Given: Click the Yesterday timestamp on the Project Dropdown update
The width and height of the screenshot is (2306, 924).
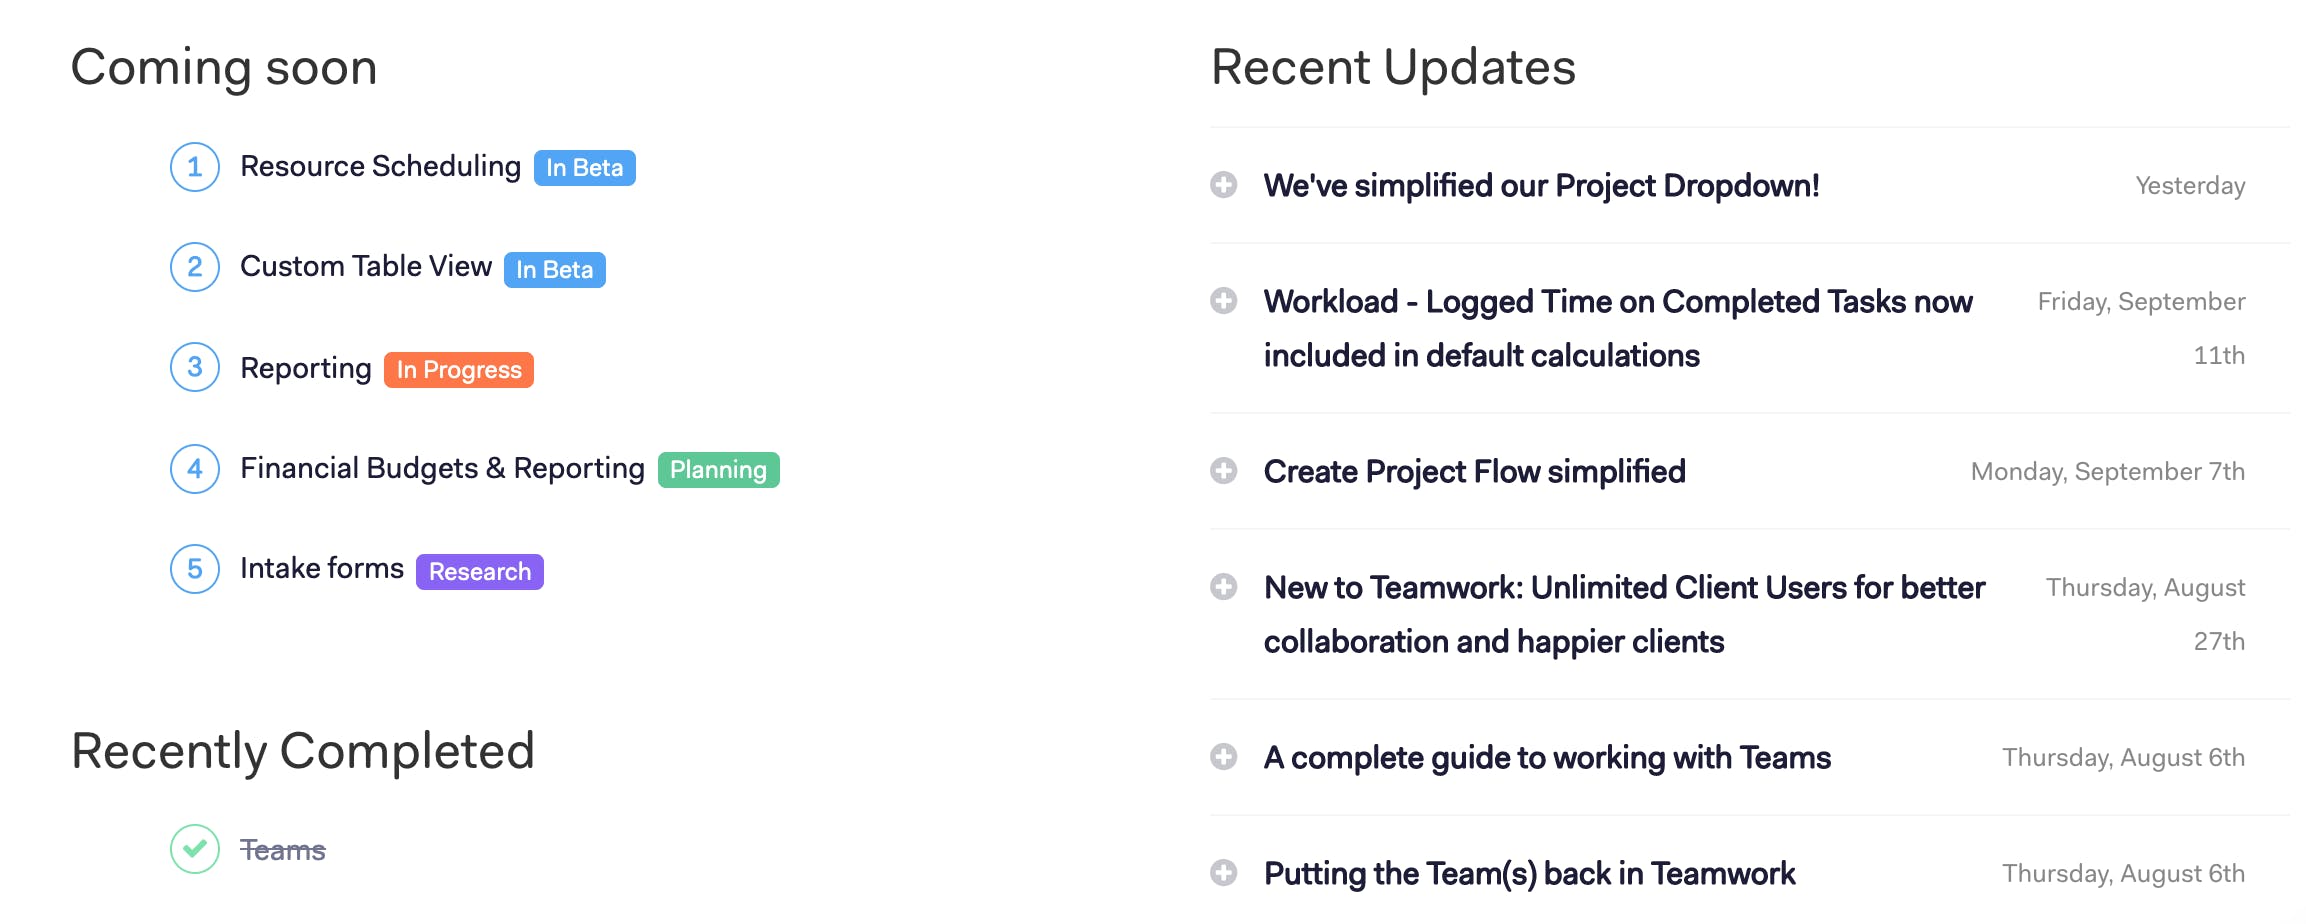Looking at the screenshot, I should coord(2189,185).
